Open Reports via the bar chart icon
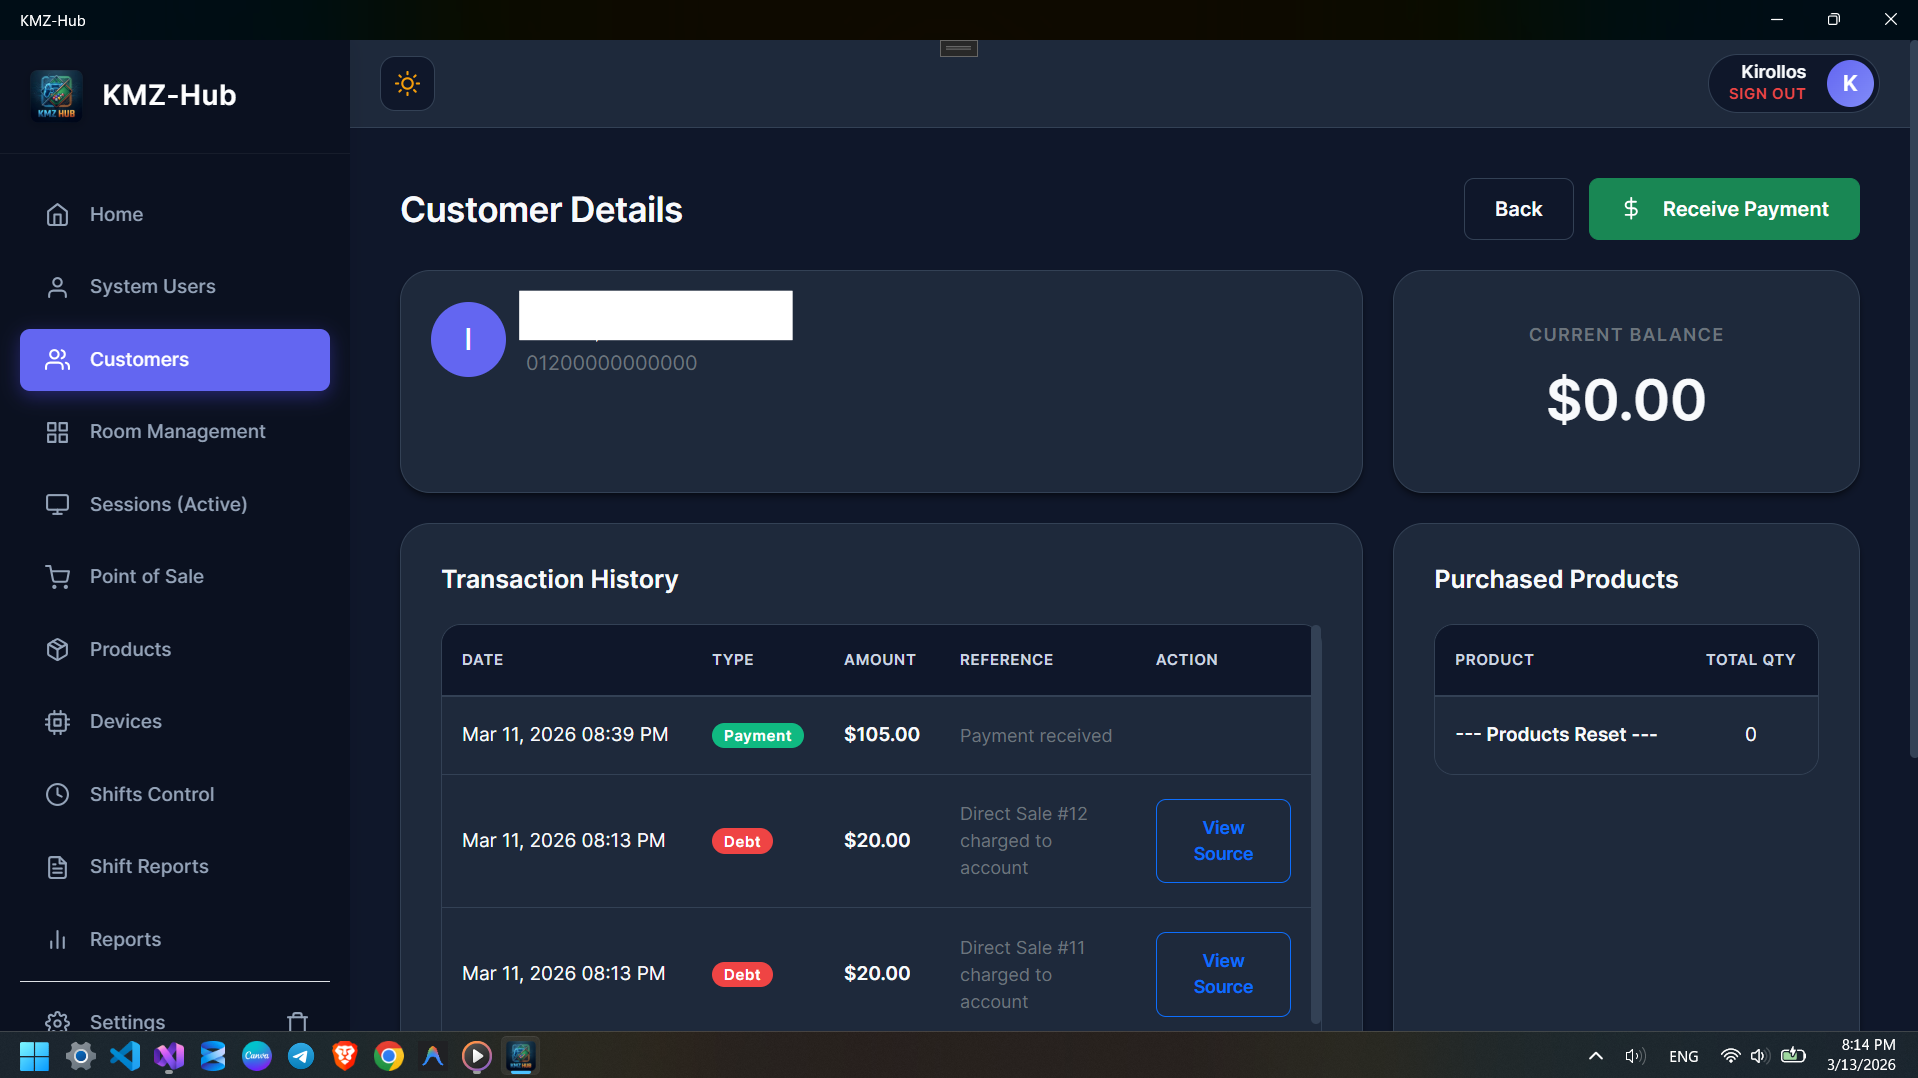 [x=57, y=939]
